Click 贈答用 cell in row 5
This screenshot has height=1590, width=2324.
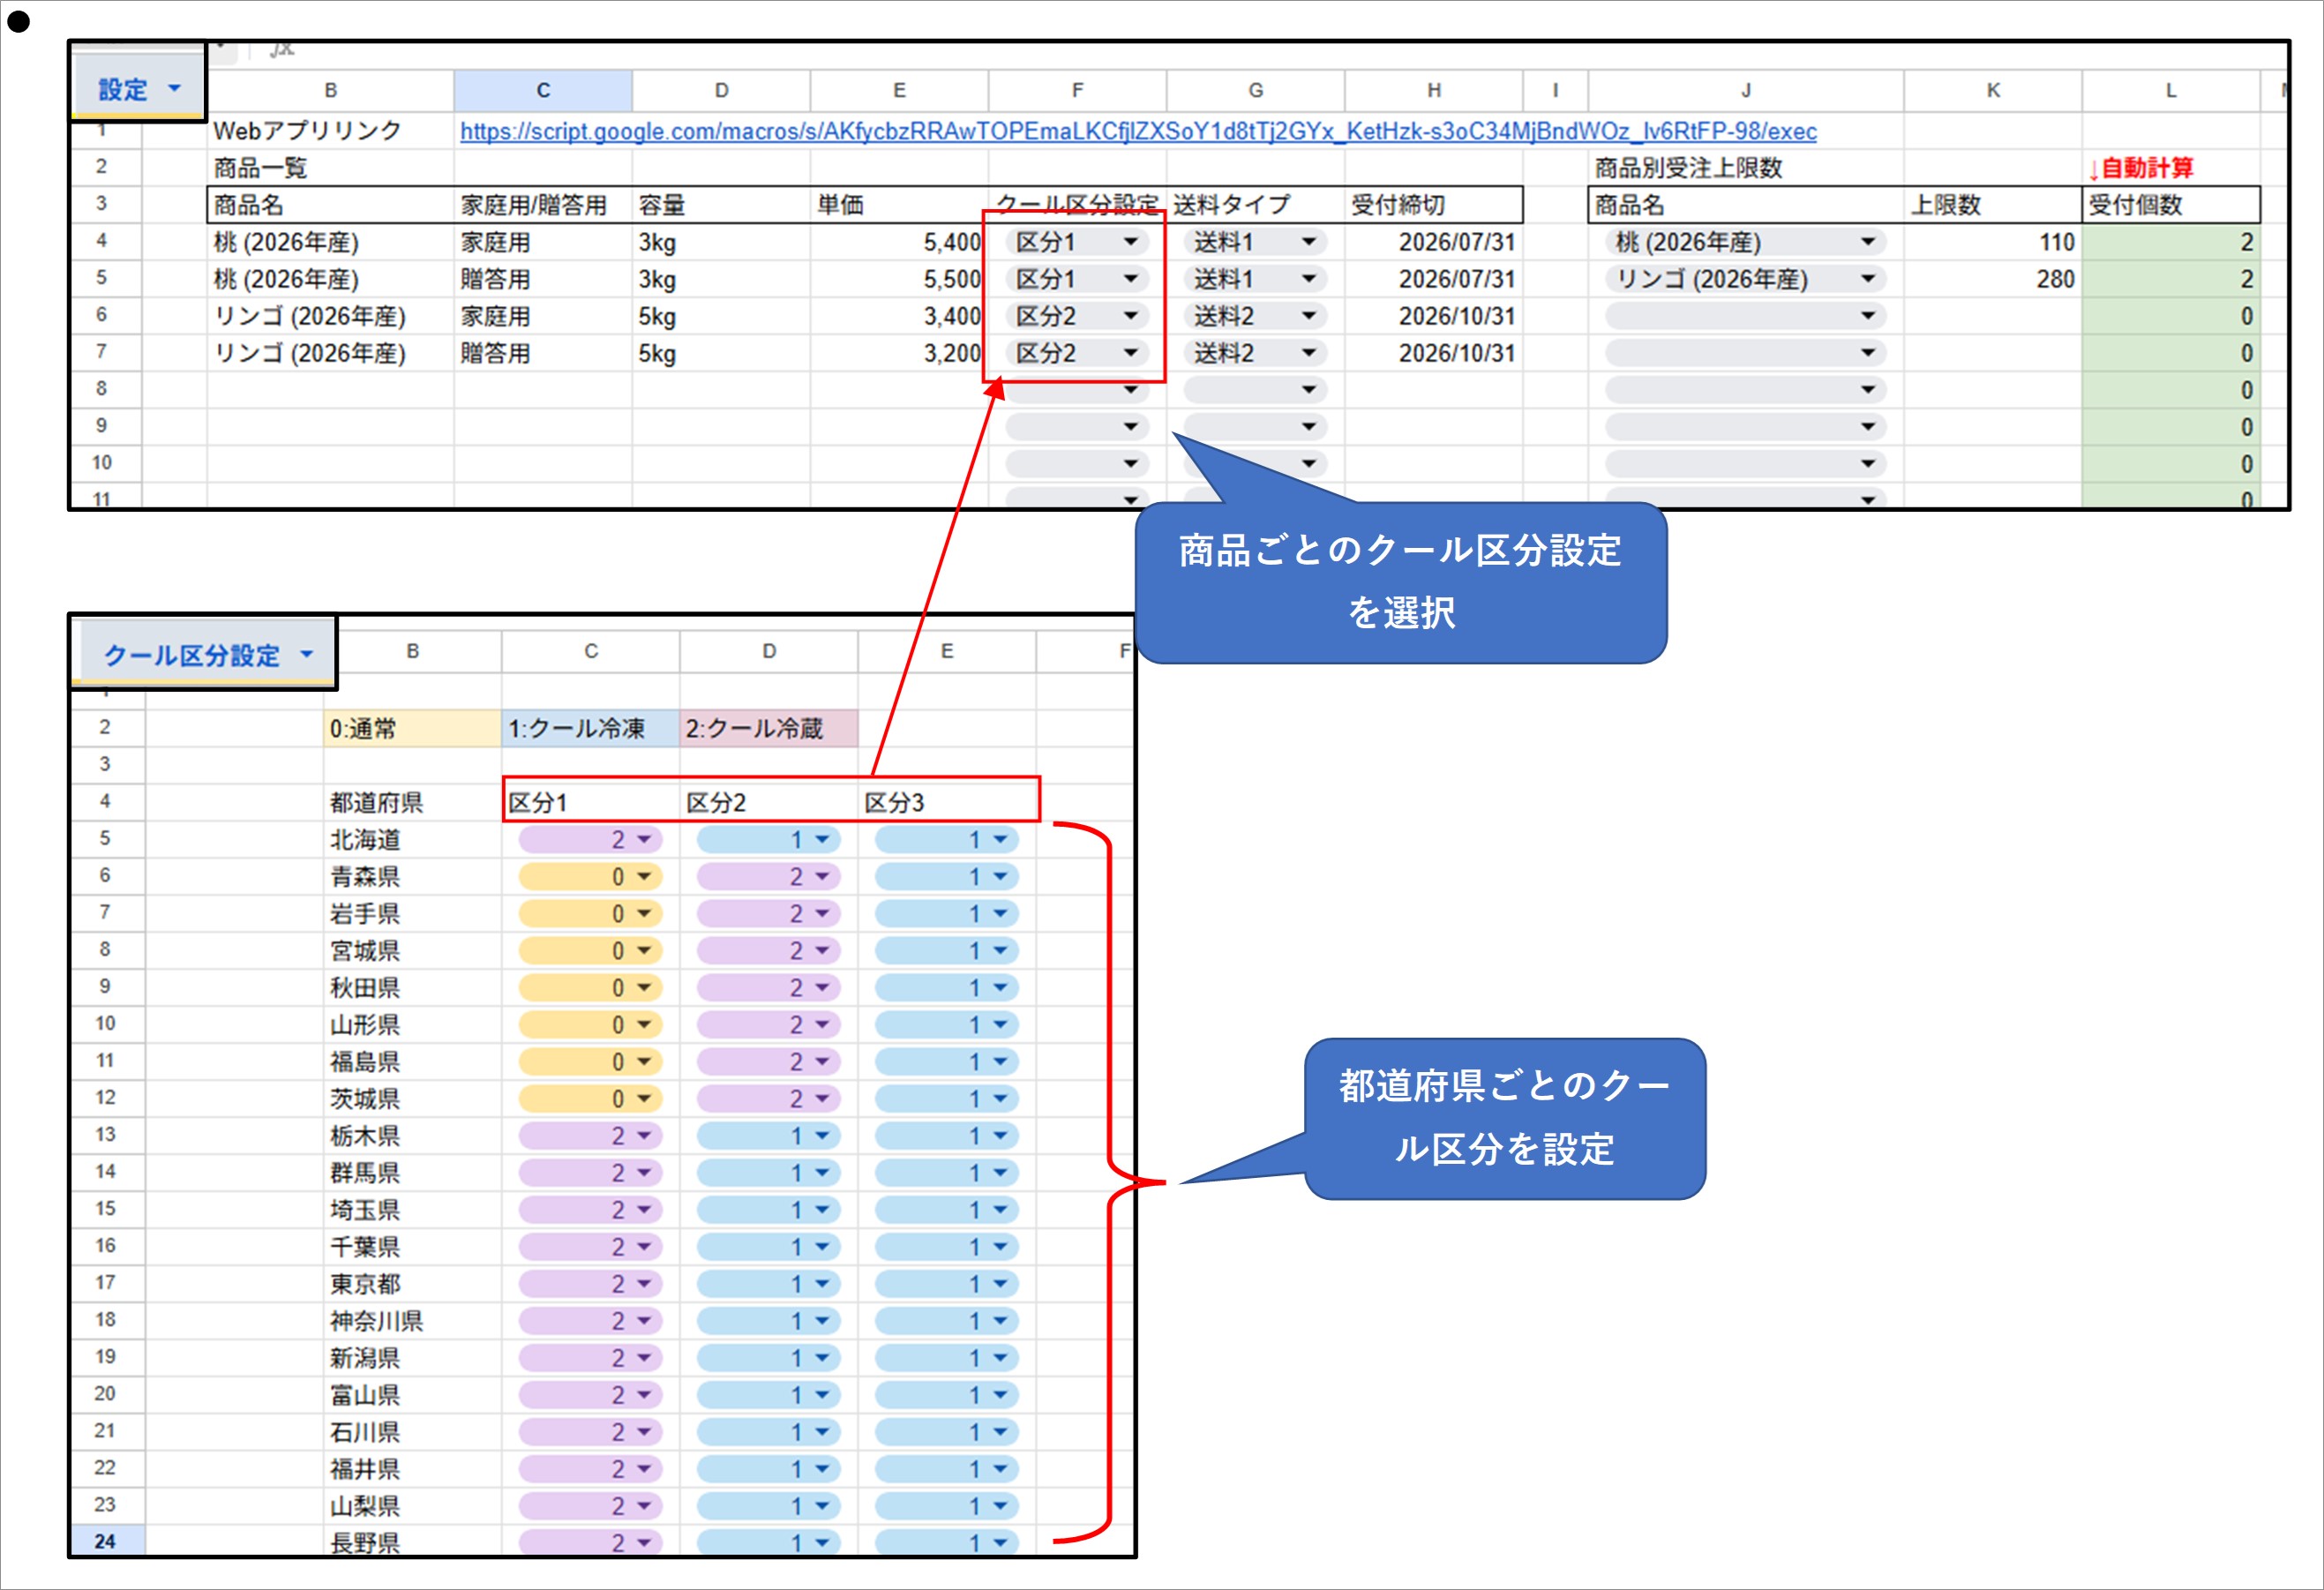(543, 279)
